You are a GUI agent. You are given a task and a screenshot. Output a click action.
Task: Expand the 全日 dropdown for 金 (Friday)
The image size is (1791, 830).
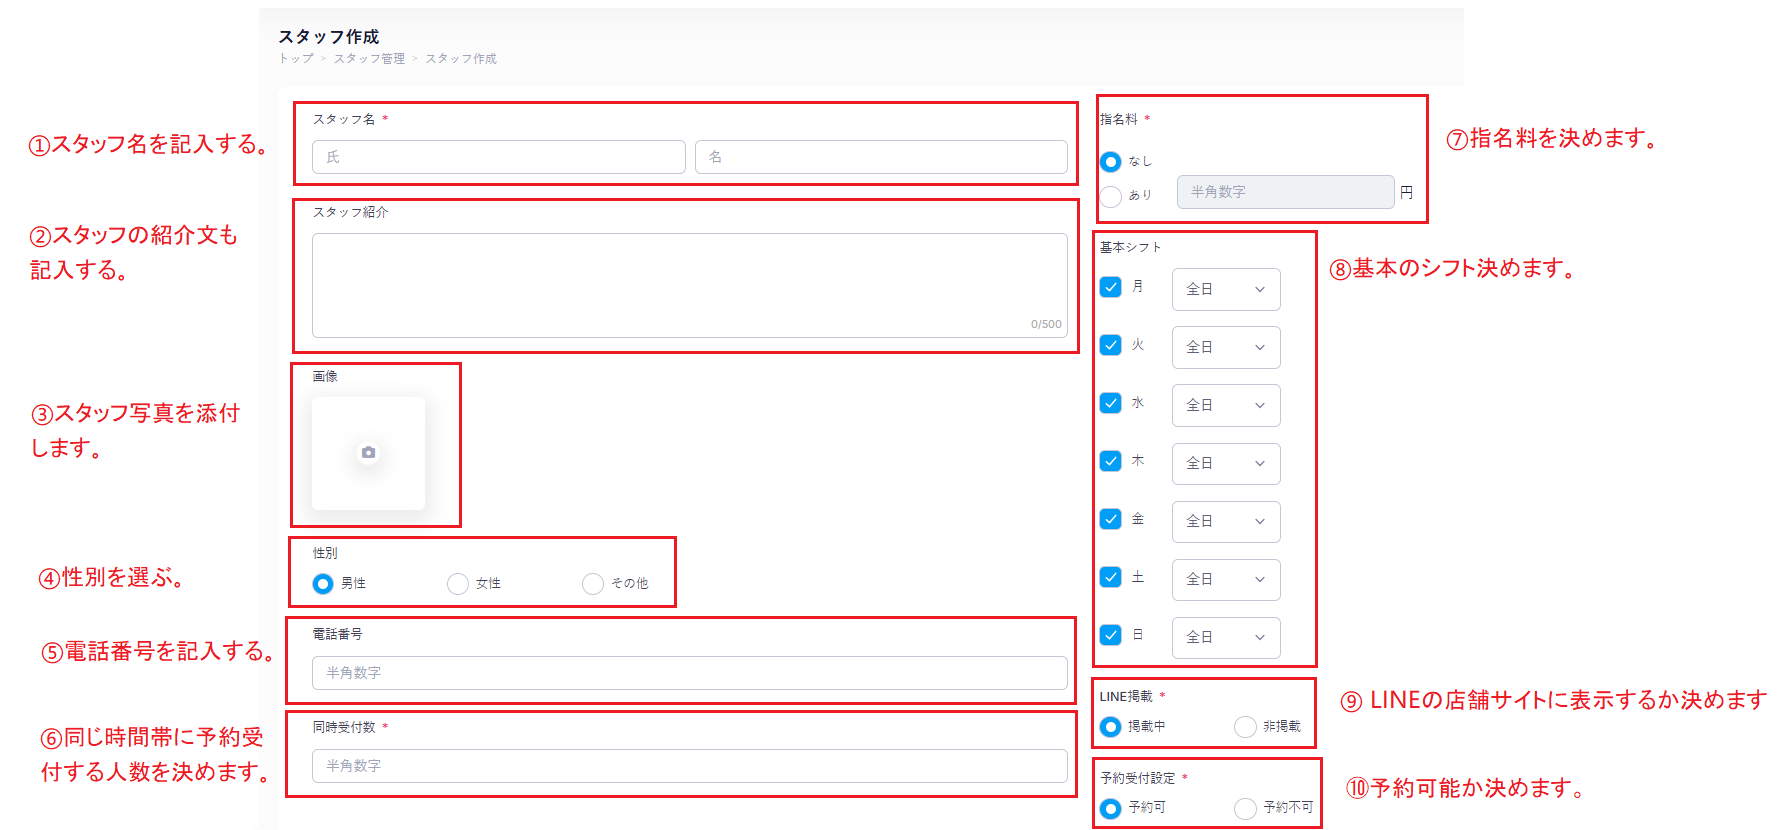1225,521
